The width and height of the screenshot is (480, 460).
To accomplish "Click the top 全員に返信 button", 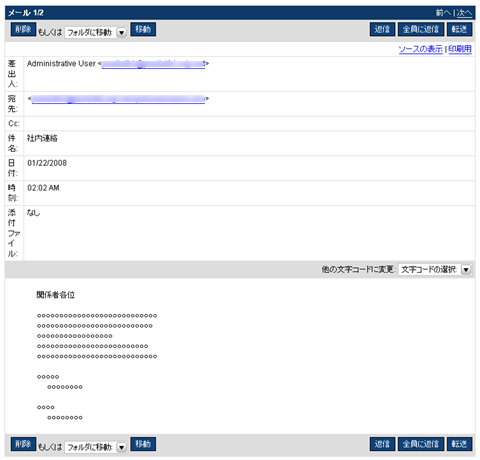I will pyautogui.click(x=421, y=29).
